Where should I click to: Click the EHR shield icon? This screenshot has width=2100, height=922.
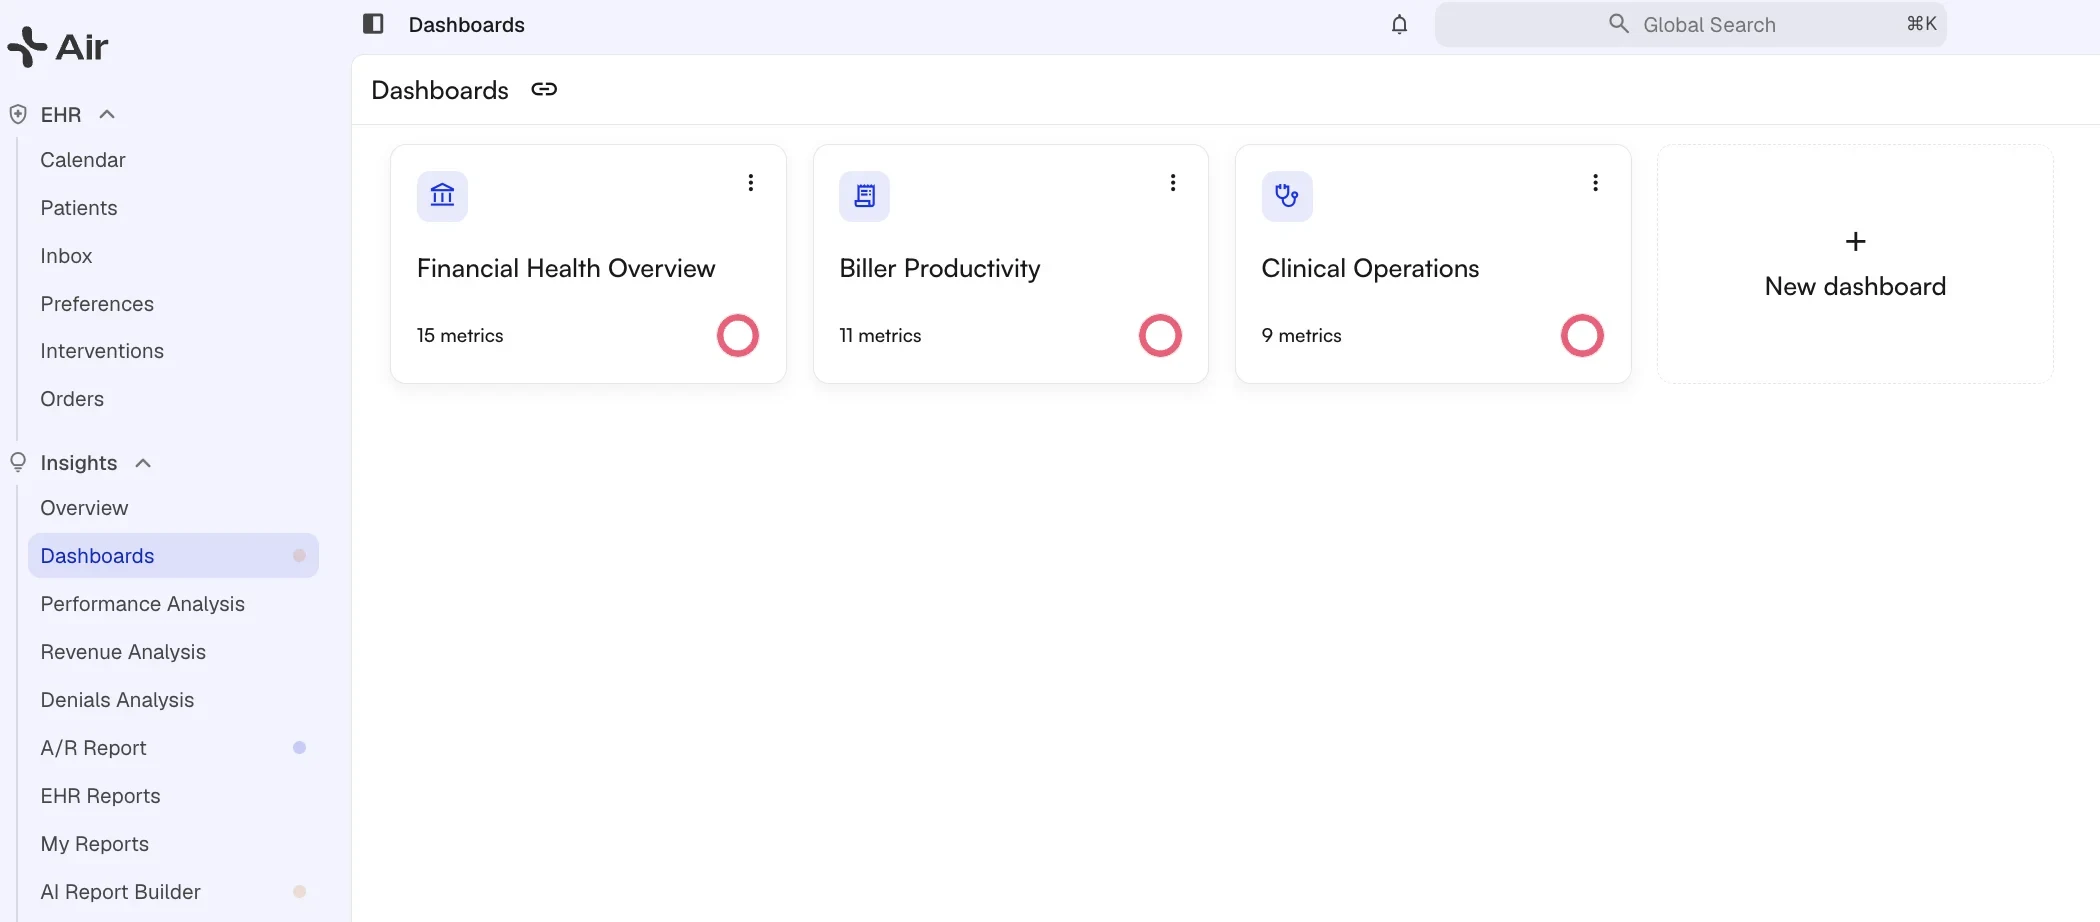click(x=18, y=114)
